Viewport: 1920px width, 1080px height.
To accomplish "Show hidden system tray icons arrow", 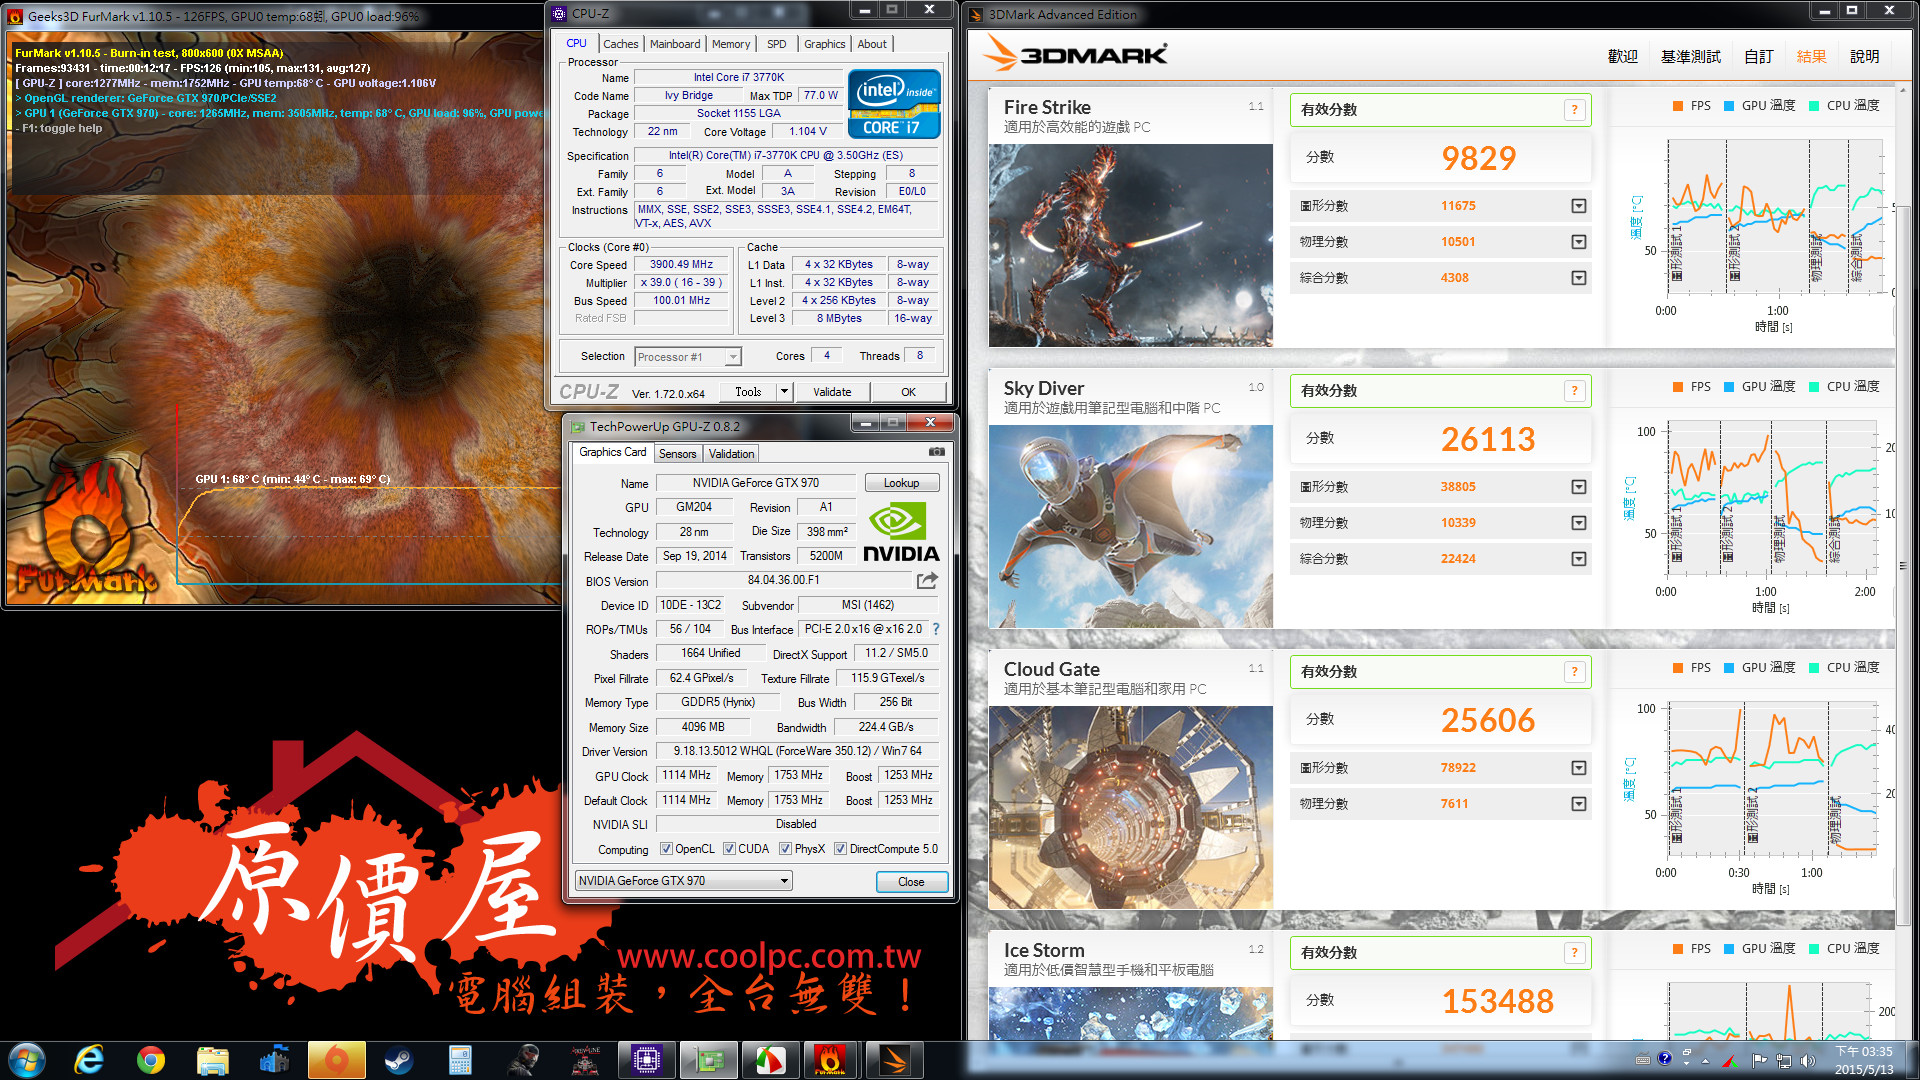I will [1705, 1061].
